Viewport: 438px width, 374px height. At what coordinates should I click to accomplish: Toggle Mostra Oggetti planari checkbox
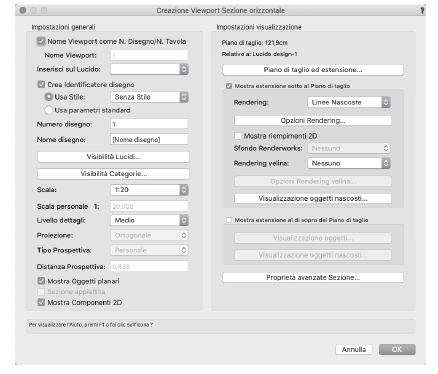(41, 281)
